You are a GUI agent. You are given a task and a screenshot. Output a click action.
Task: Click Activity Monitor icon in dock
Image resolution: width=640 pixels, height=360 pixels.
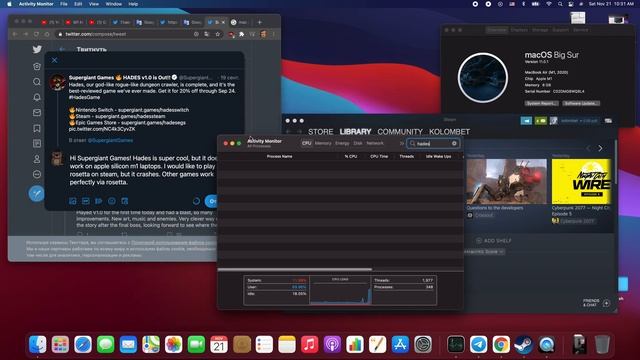point(456,344)
